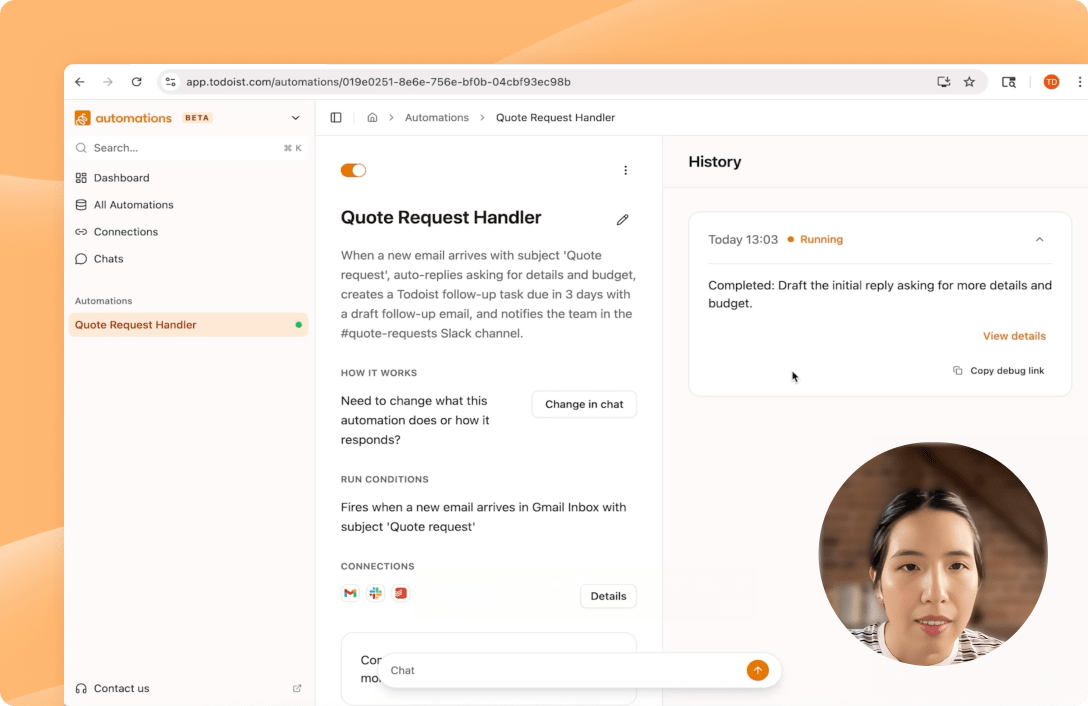Click the Dashboard grid icon
1088x706 pixels.
(x=81, y=178)
